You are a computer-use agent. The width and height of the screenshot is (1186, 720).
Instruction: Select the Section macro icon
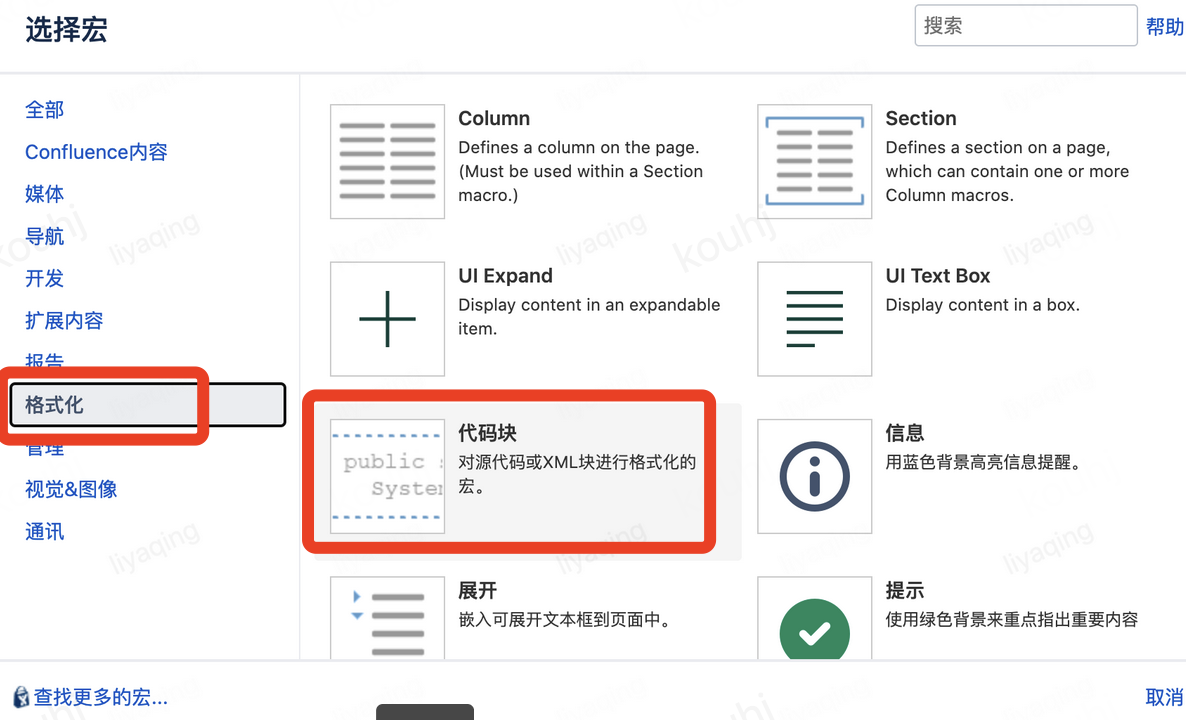click(814, 161)
